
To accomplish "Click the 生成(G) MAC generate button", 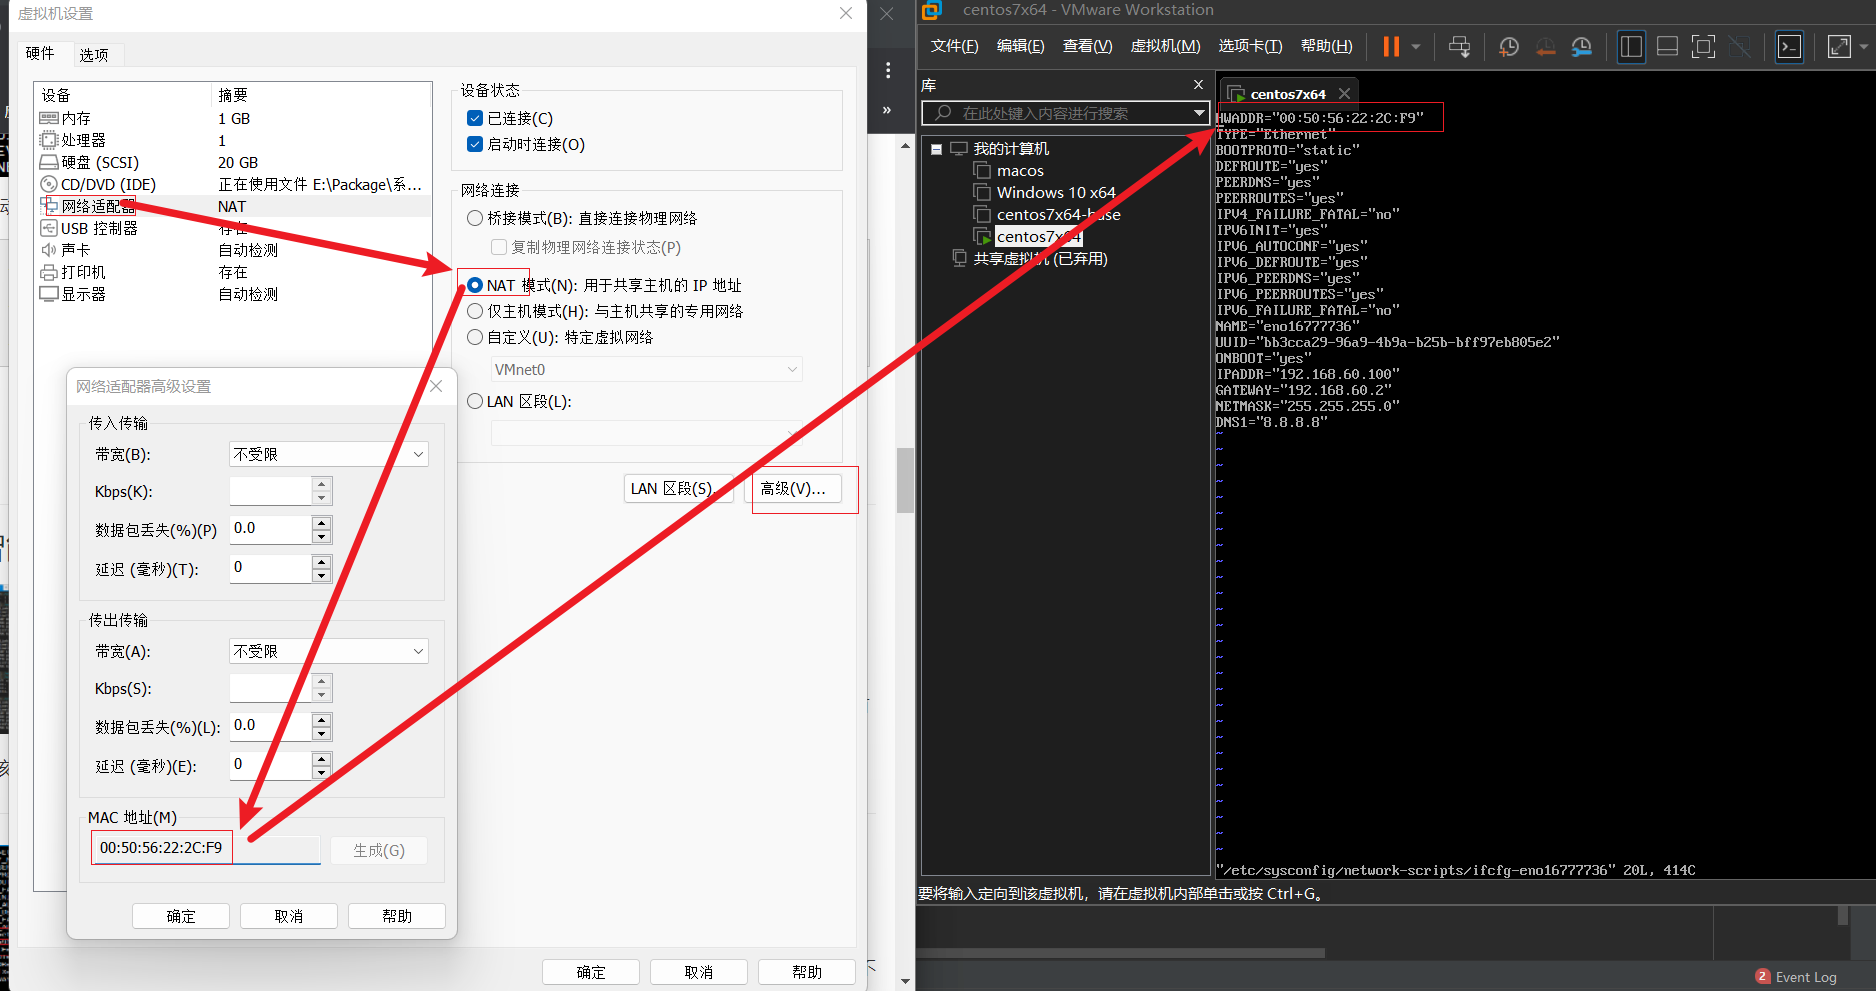I will [x=378, y=850].
